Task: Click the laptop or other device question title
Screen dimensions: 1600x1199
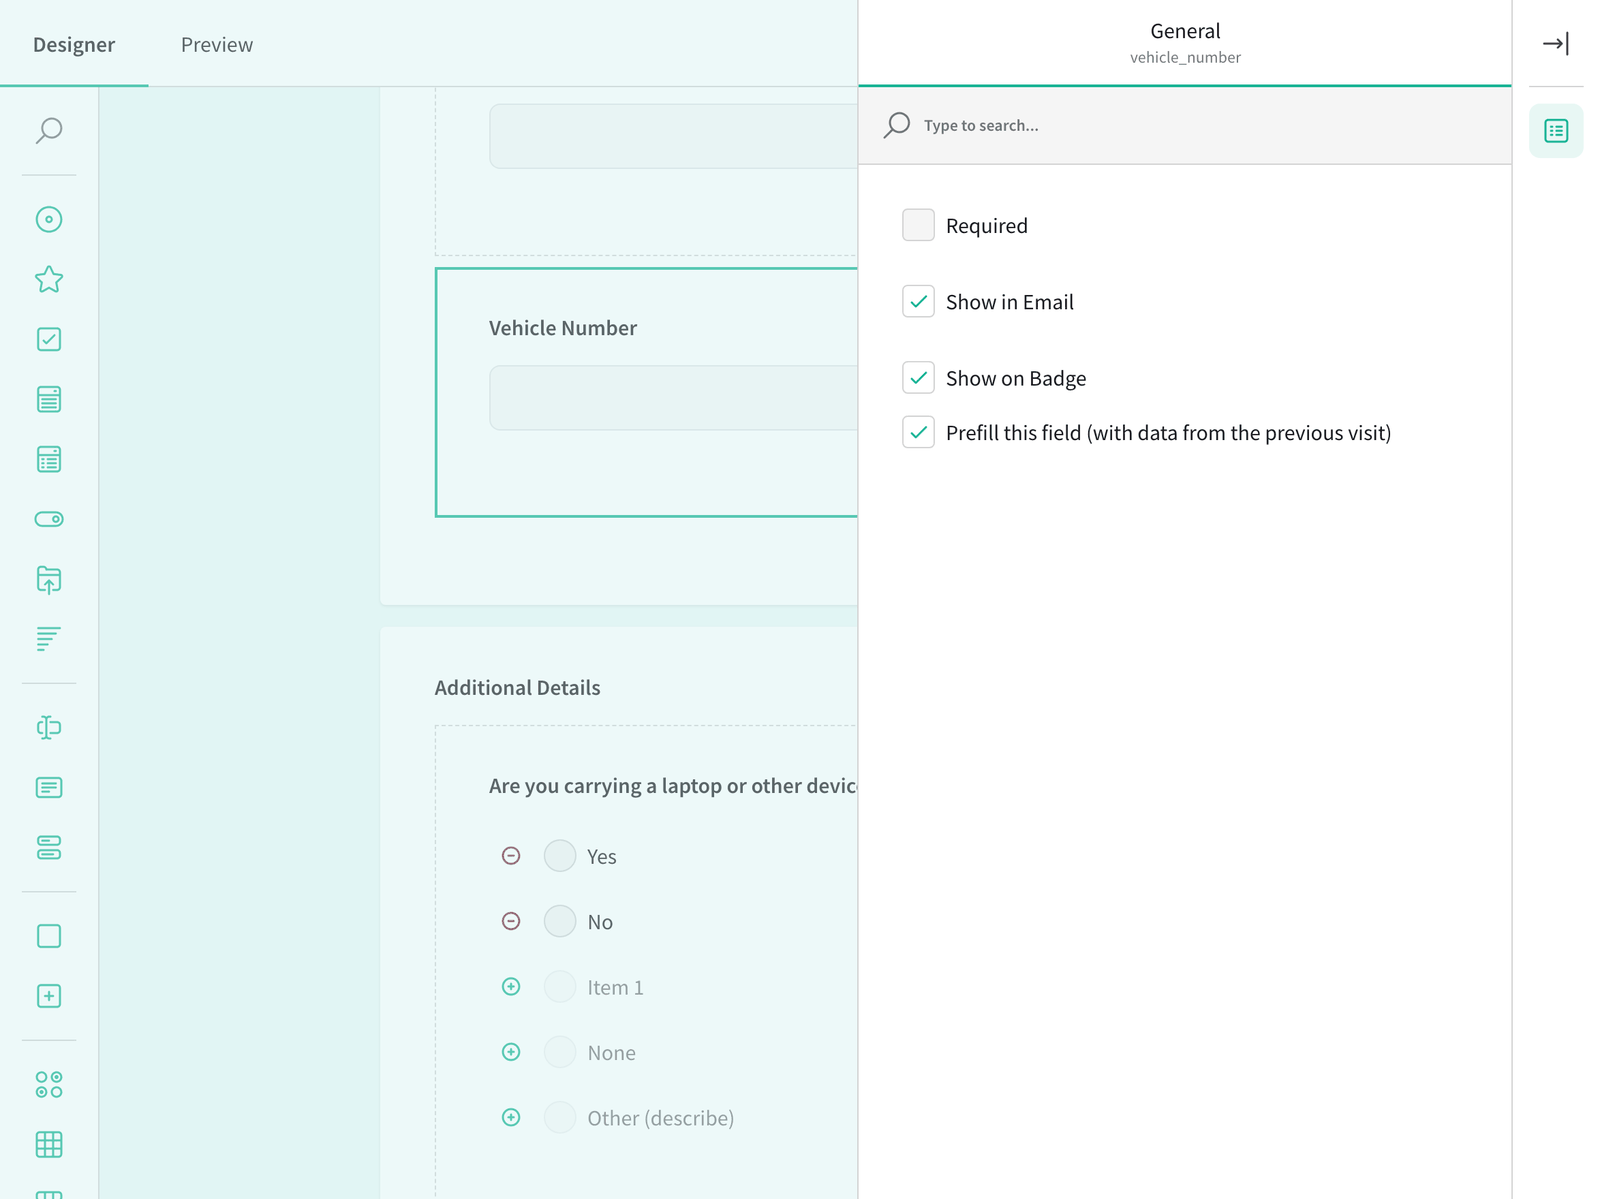Action: point(673,786)
